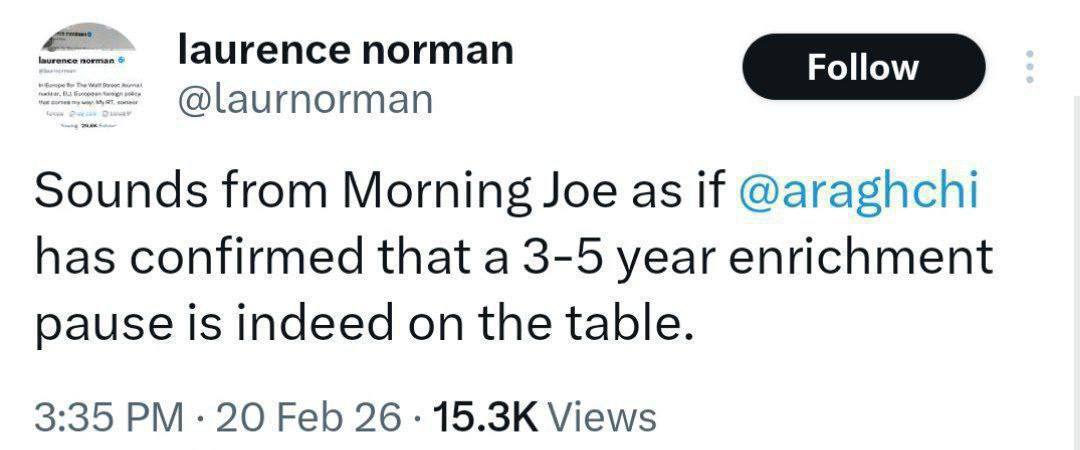Click the word "pause" on the last line

click(97, 324)
